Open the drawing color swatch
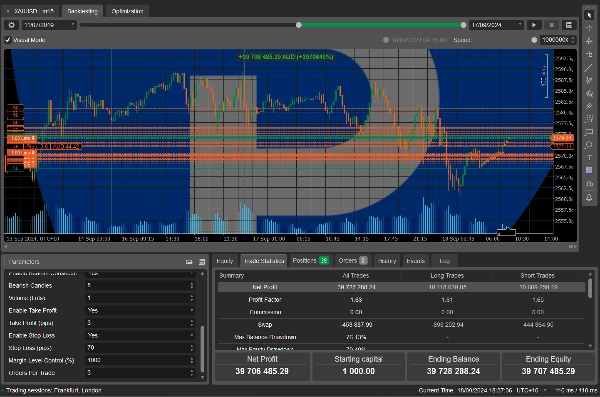 point(589,170)
